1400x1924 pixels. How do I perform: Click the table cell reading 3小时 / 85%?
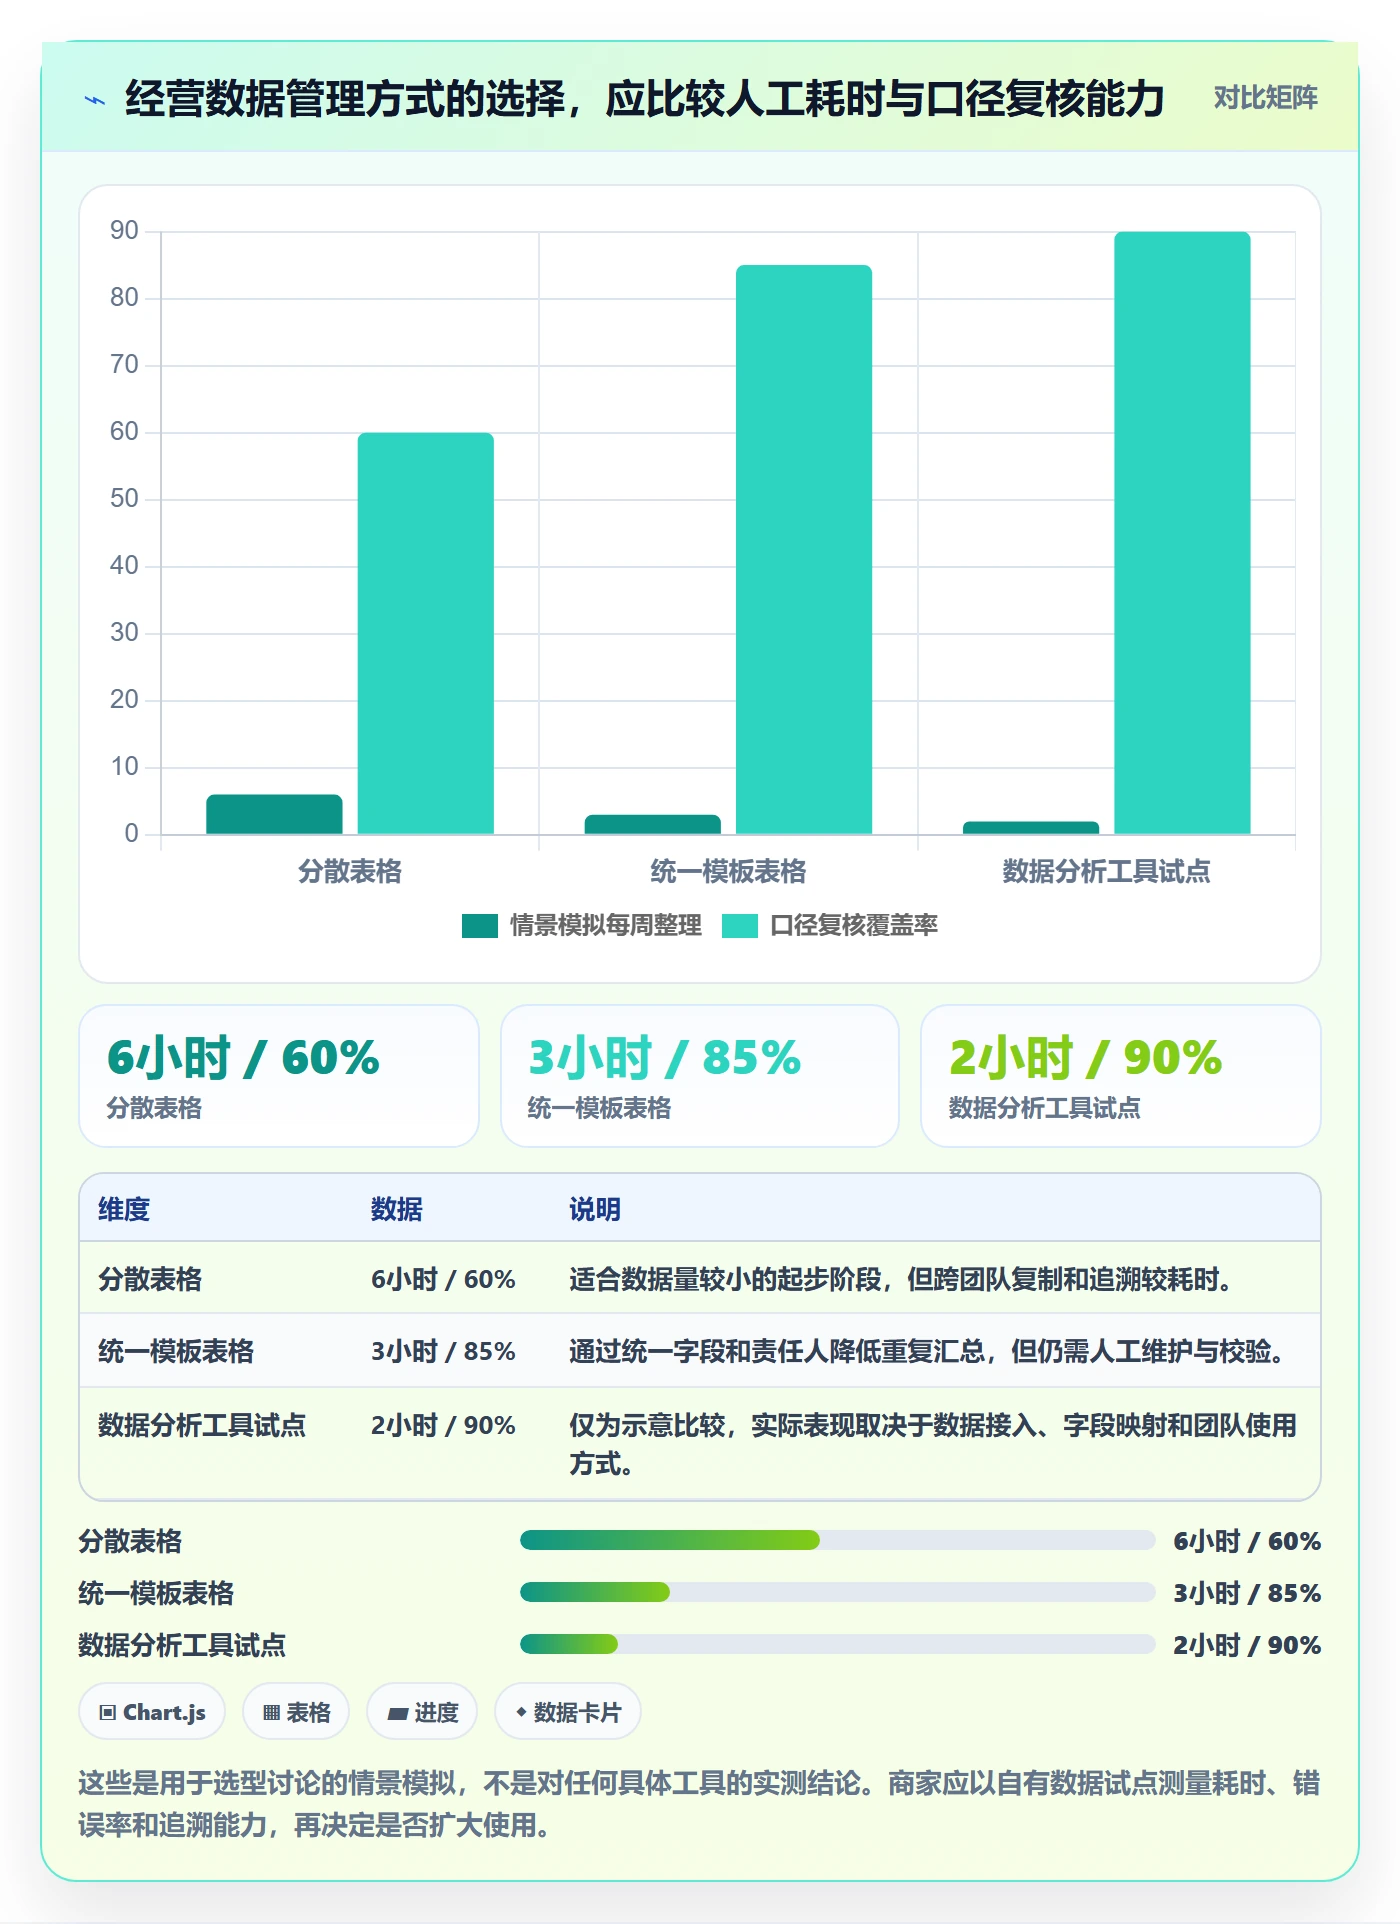coord(443,1351)
